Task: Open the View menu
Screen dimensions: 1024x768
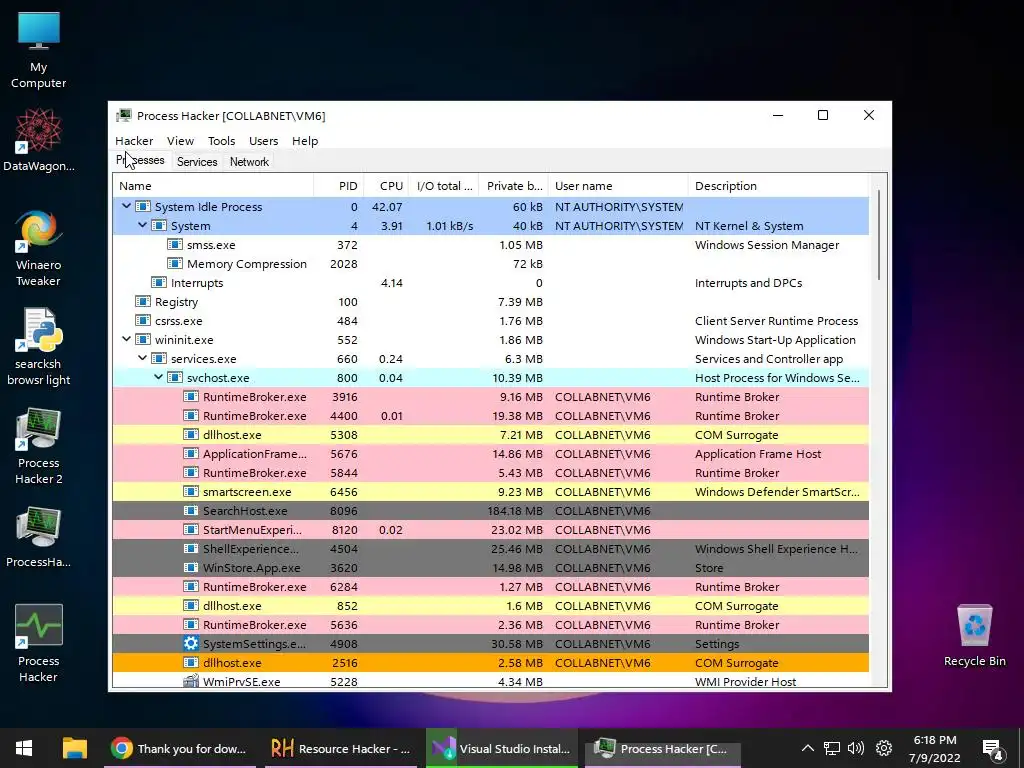Action: tap(180, 141)
